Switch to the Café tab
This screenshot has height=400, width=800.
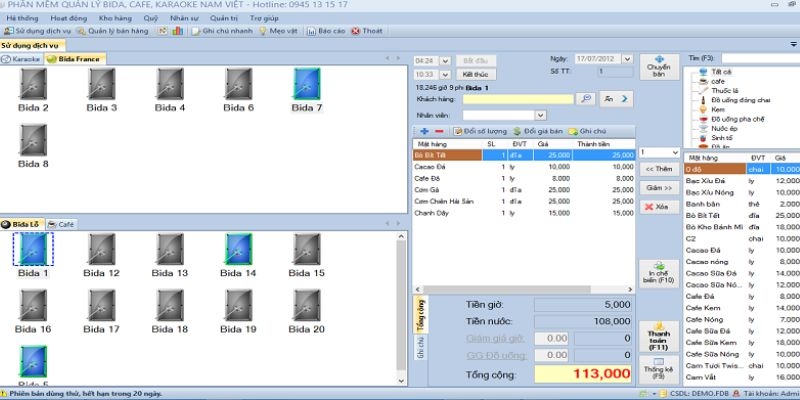[x=62, y=224]
